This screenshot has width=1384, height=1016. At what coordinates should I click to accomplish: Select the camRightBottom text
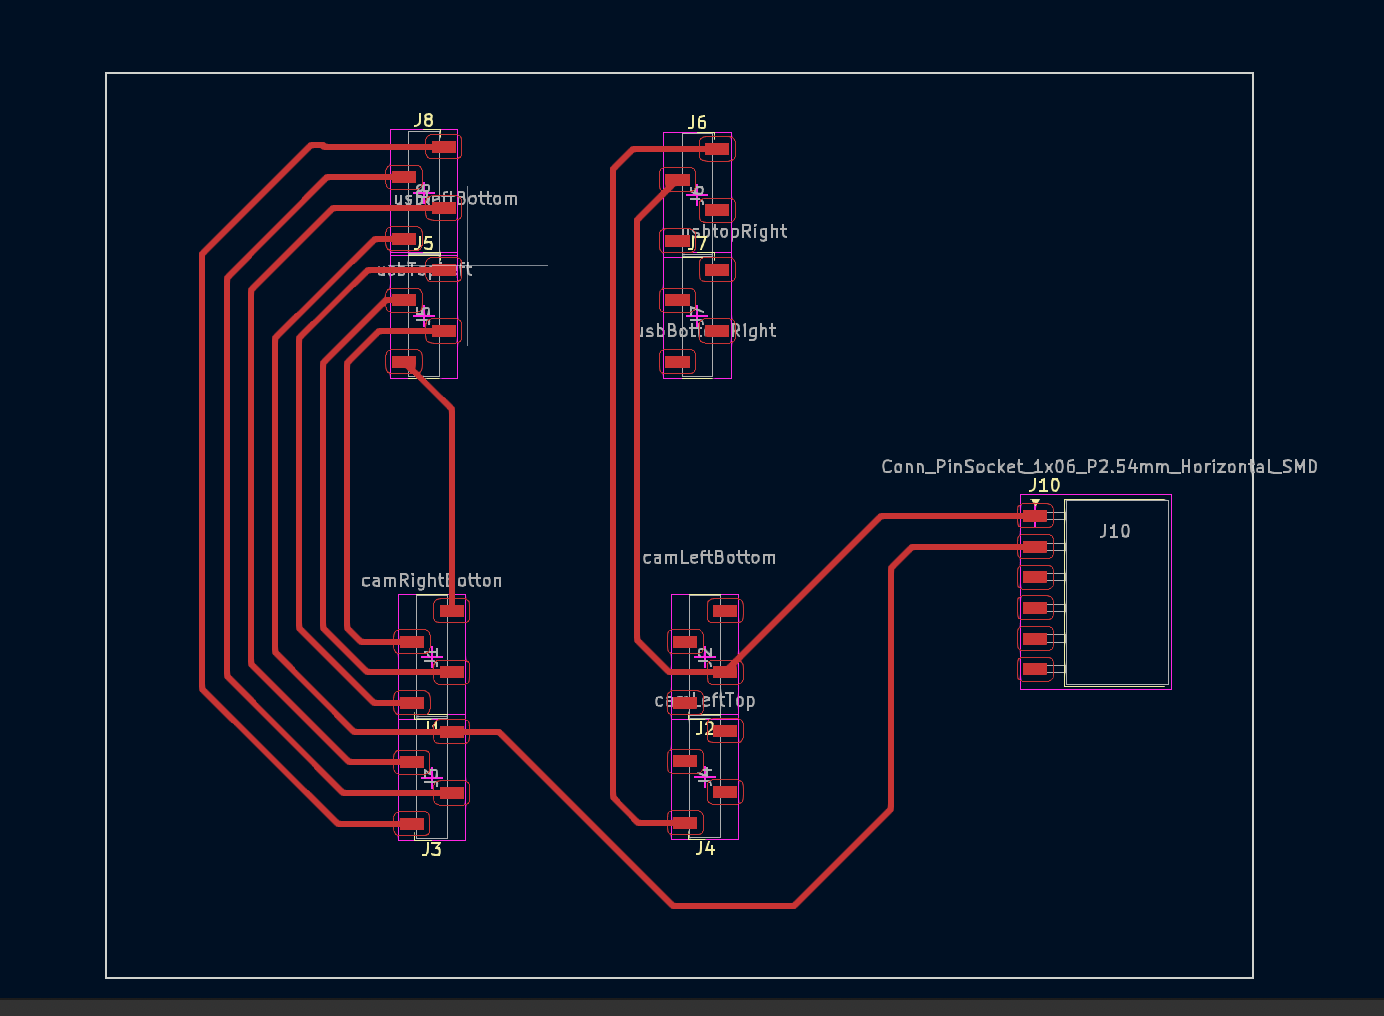coord(432,581)
